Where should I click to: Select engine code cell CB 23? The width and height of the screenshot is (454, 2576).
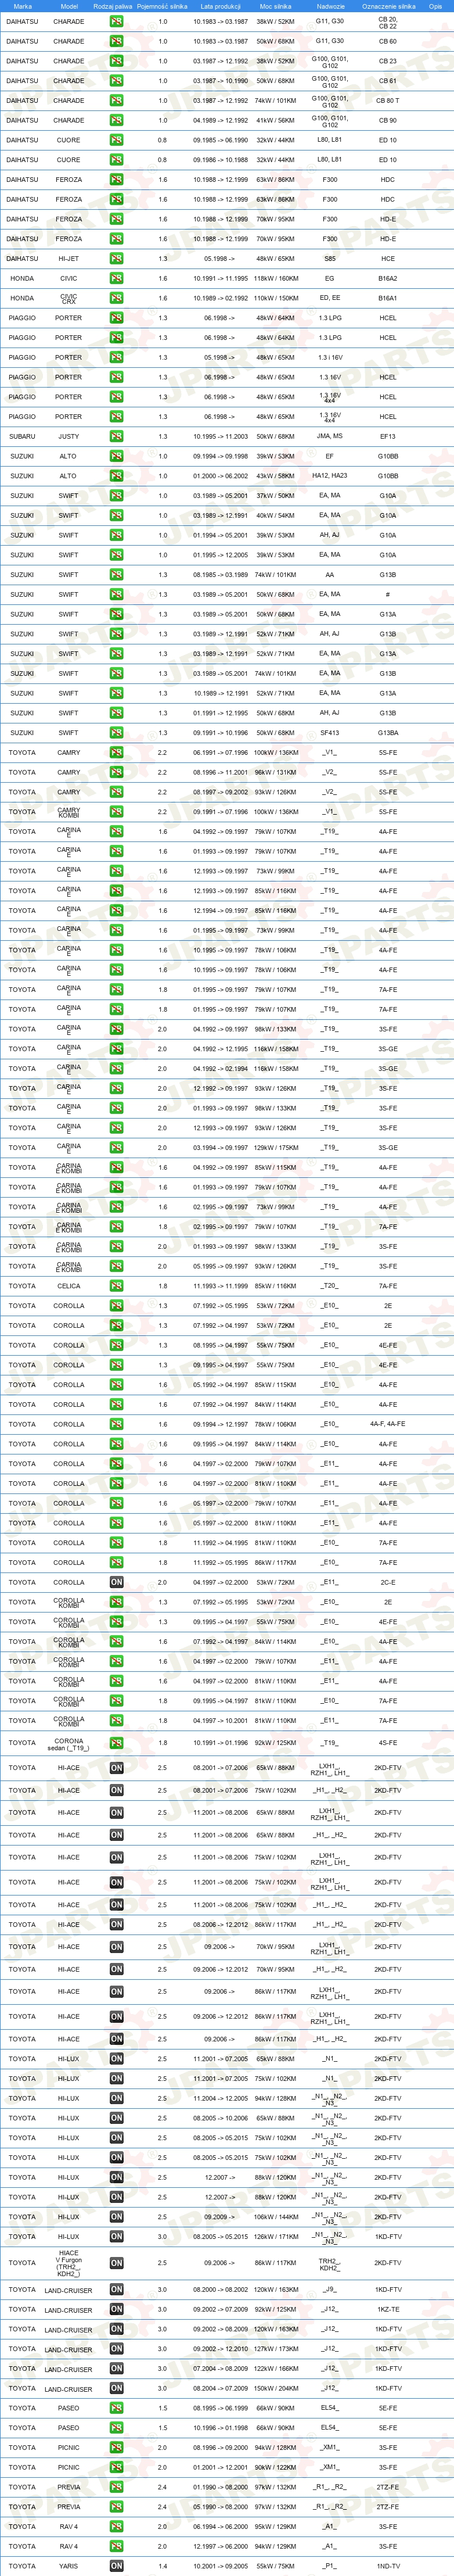tap(387, 61)
